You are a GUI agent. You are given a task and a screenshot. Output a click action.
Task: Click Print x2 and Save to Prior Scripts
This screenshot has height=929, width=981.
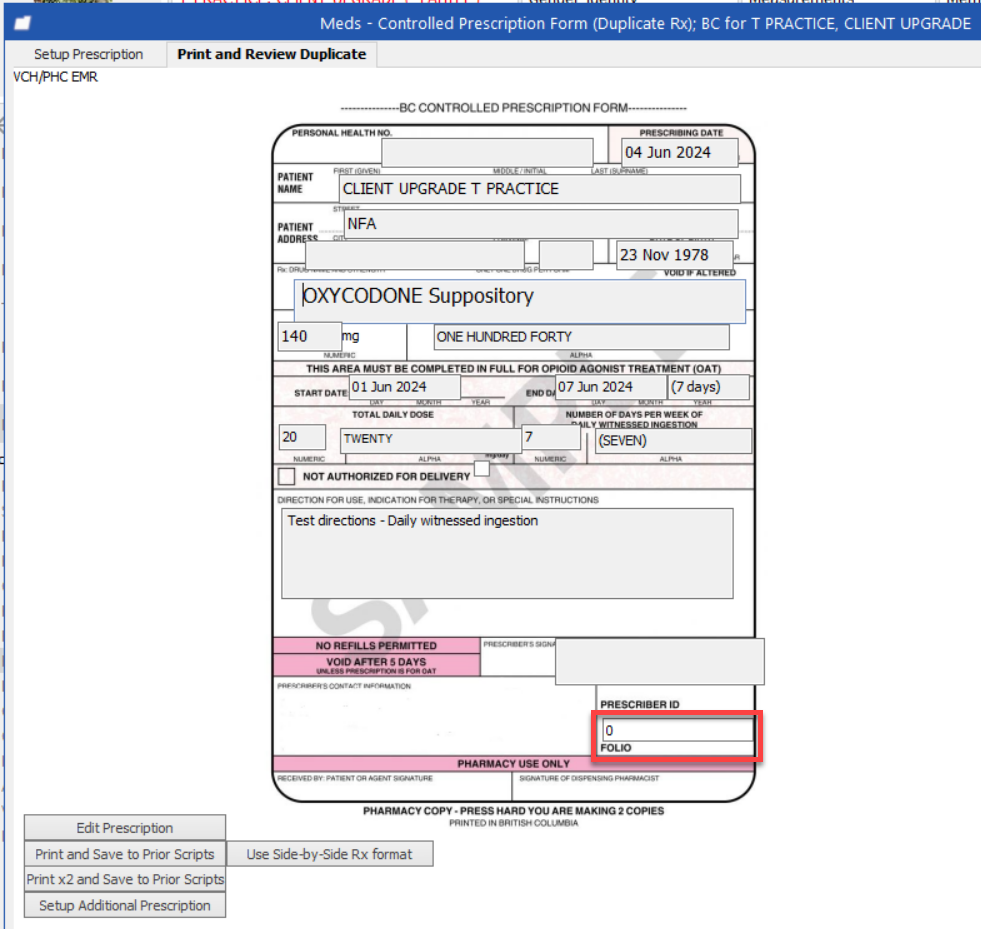(x=125, y=879)
